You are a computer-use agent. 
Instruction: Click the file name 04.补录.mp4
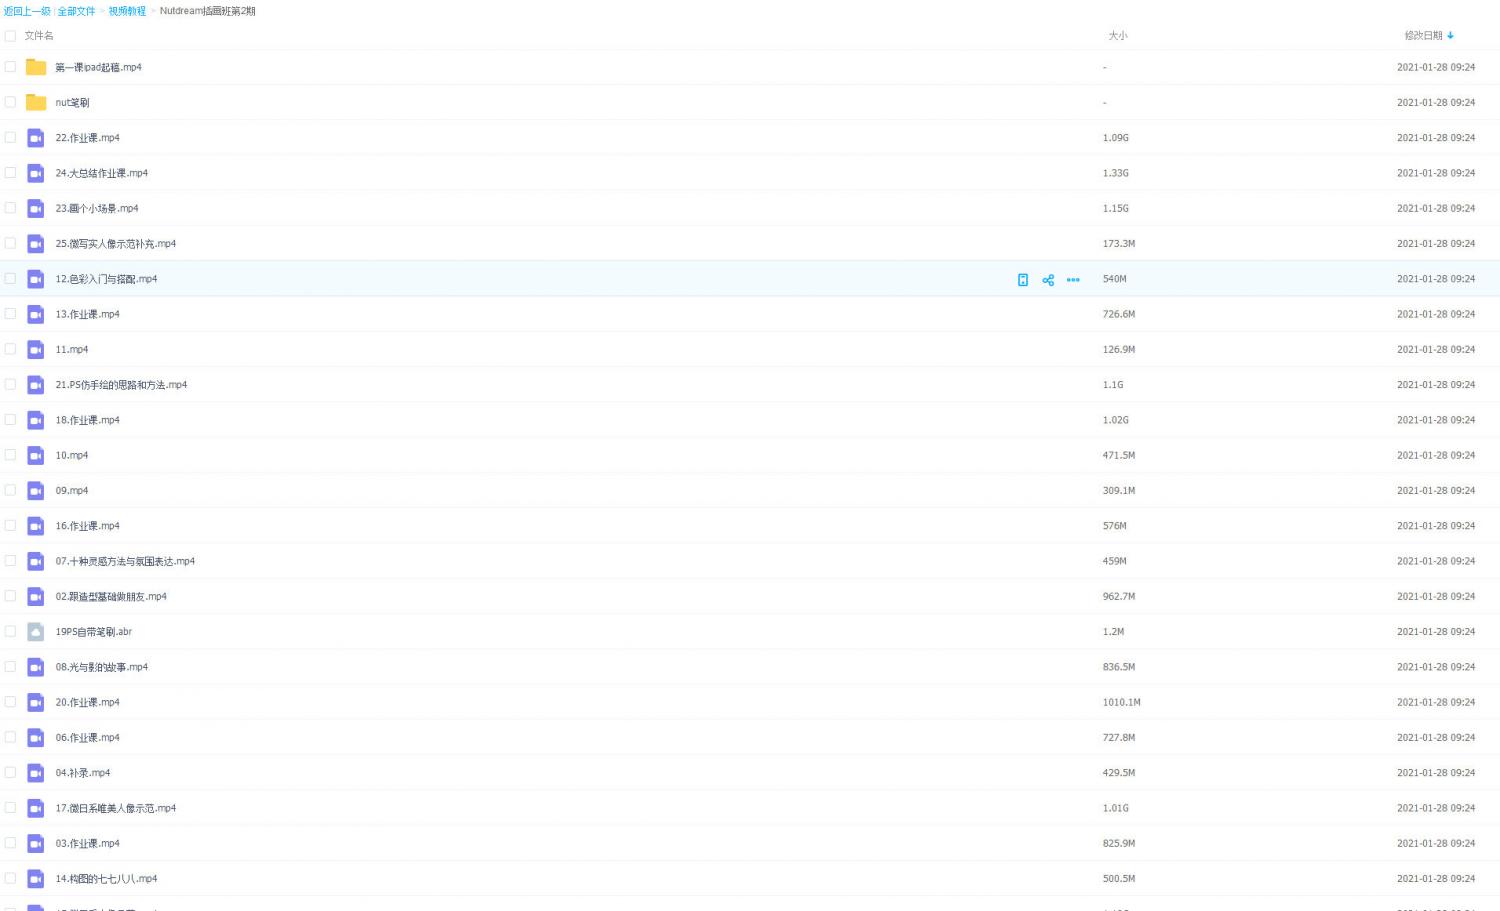tap(83, 773)
